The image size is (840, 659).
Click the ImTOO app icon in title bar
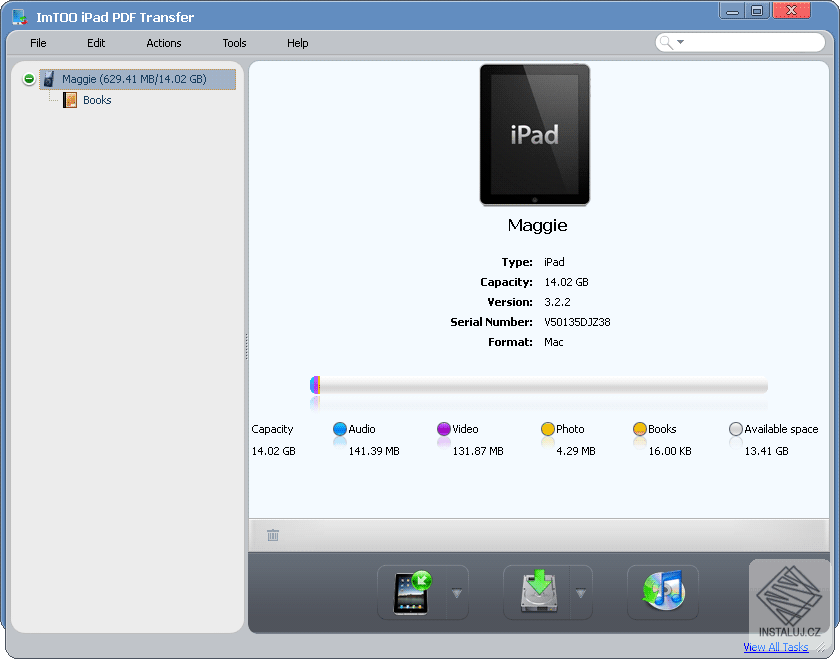tap(20, 17)
